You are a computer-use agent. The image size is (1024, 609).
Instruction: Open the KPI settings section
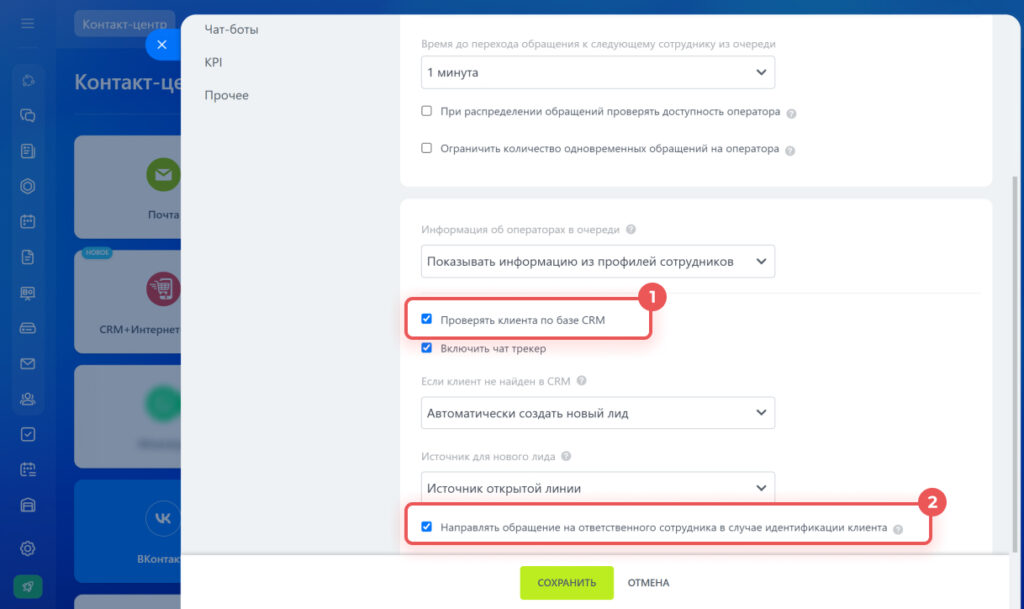coord(213,62)
